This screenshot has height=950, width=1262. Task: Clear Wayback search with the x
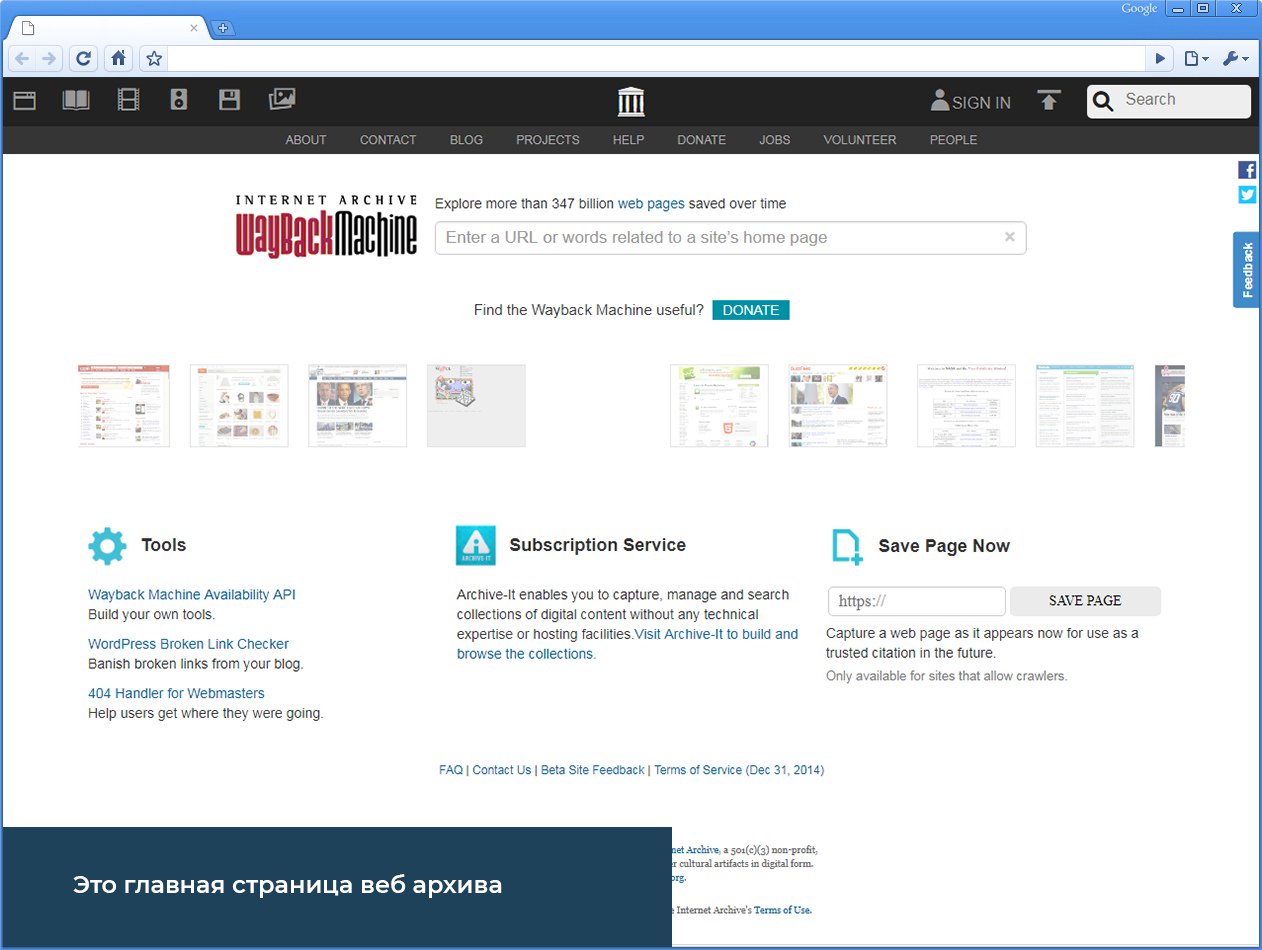pos(1010,237)
